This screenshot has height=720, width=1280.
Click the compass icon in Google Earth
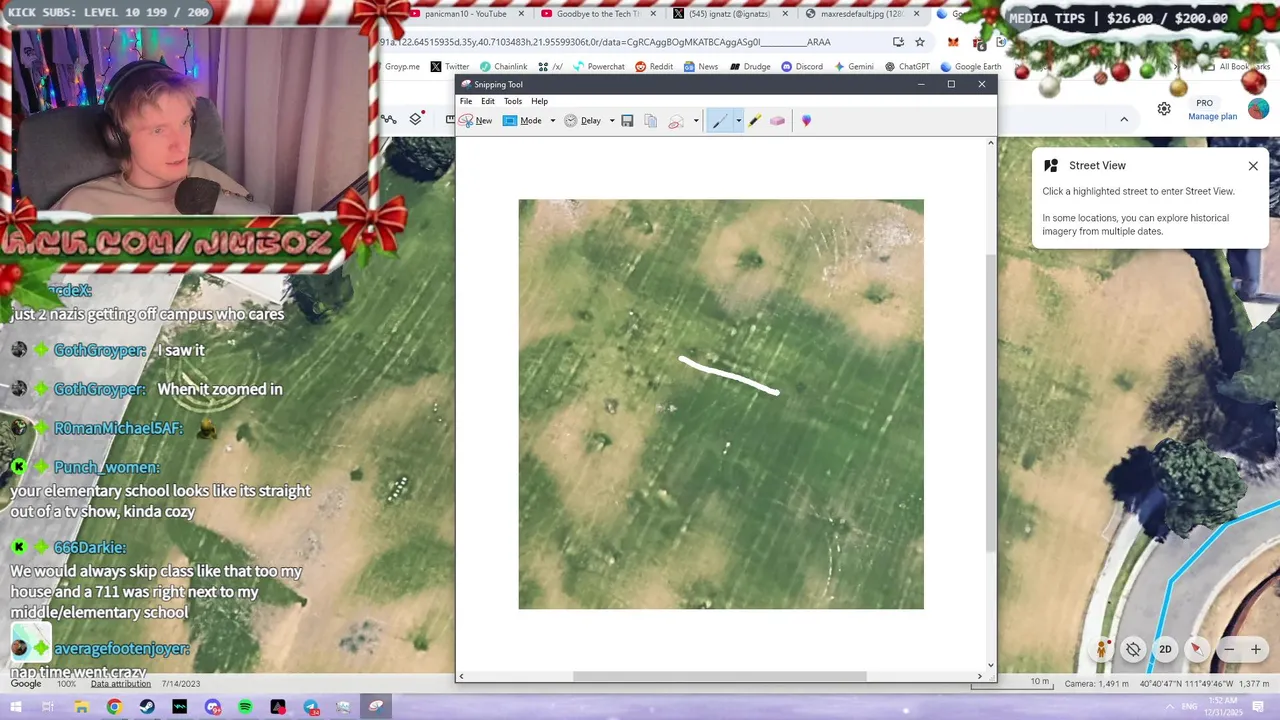(1196, 649)
